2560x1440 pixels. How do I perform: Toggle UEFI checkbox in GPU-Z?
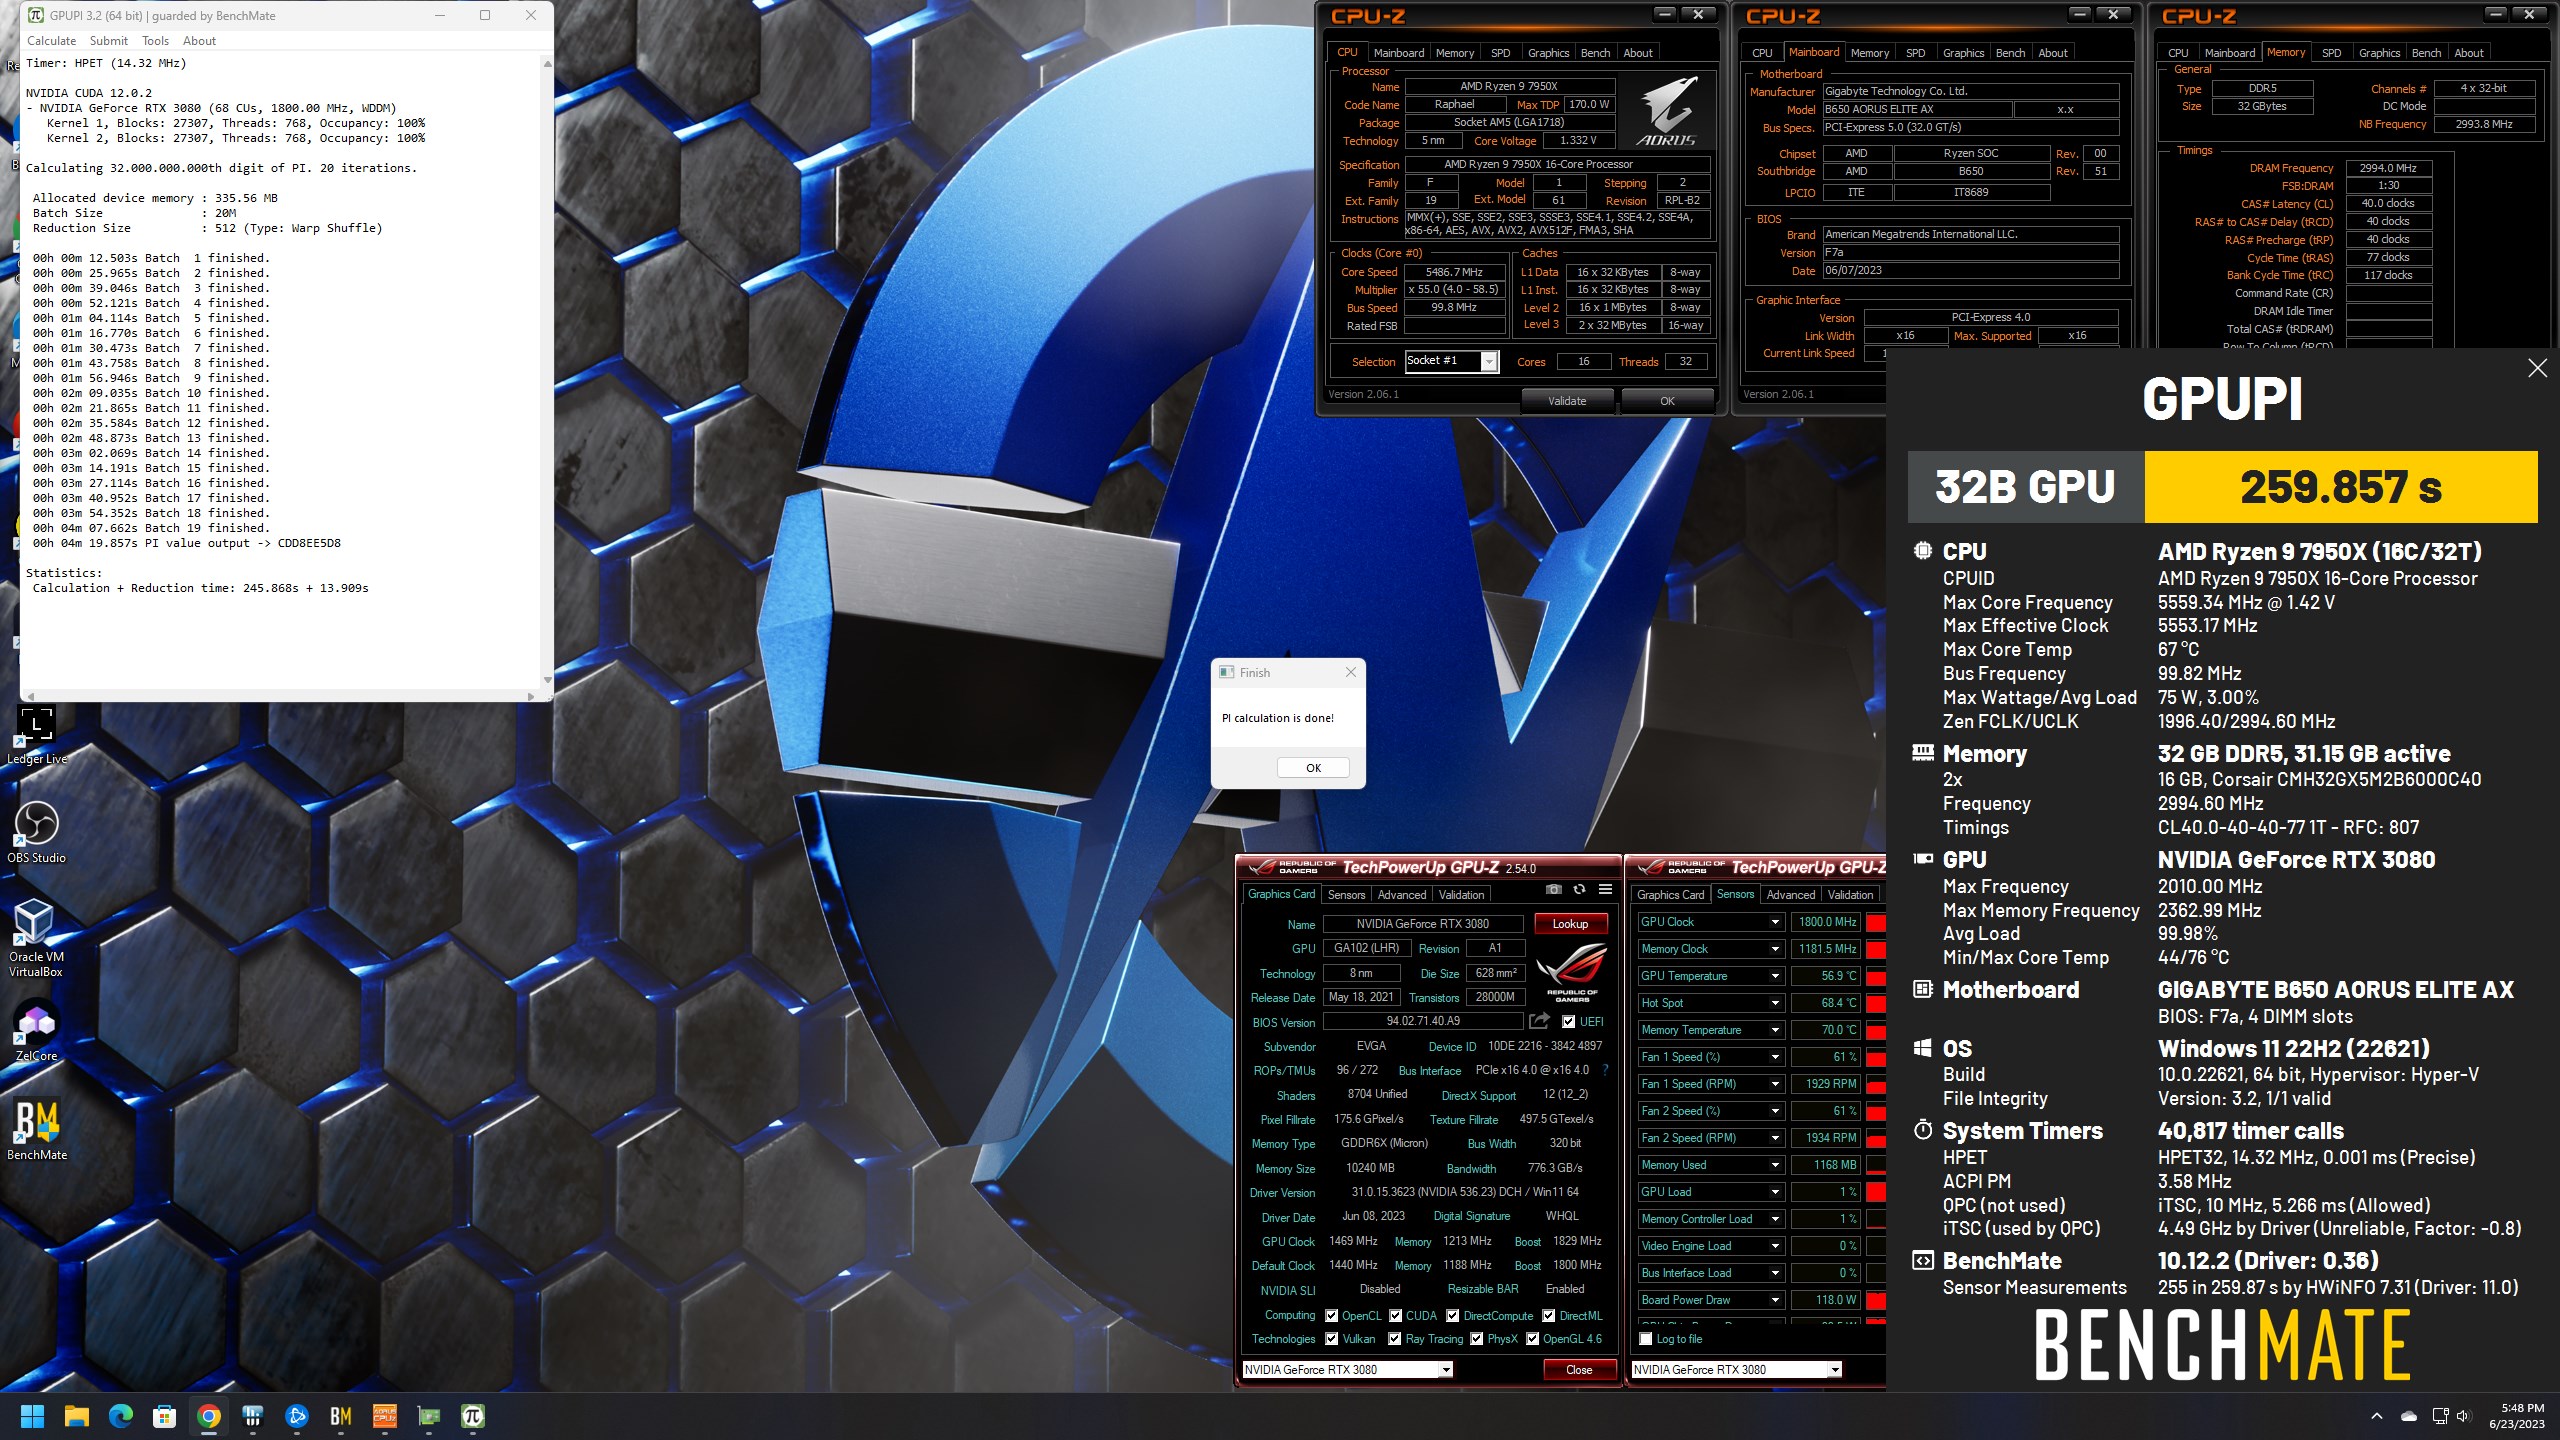pyautogui.click(x=1568, y=1021)
